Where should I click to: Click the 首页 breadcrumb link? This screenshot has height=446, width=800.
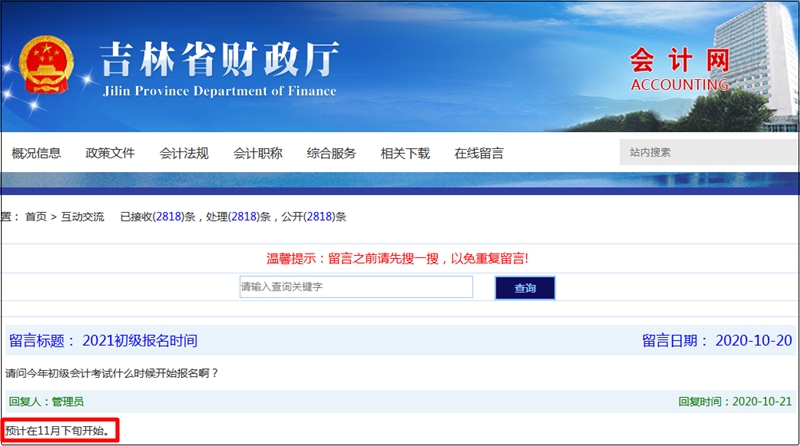(x=36, y=217)
